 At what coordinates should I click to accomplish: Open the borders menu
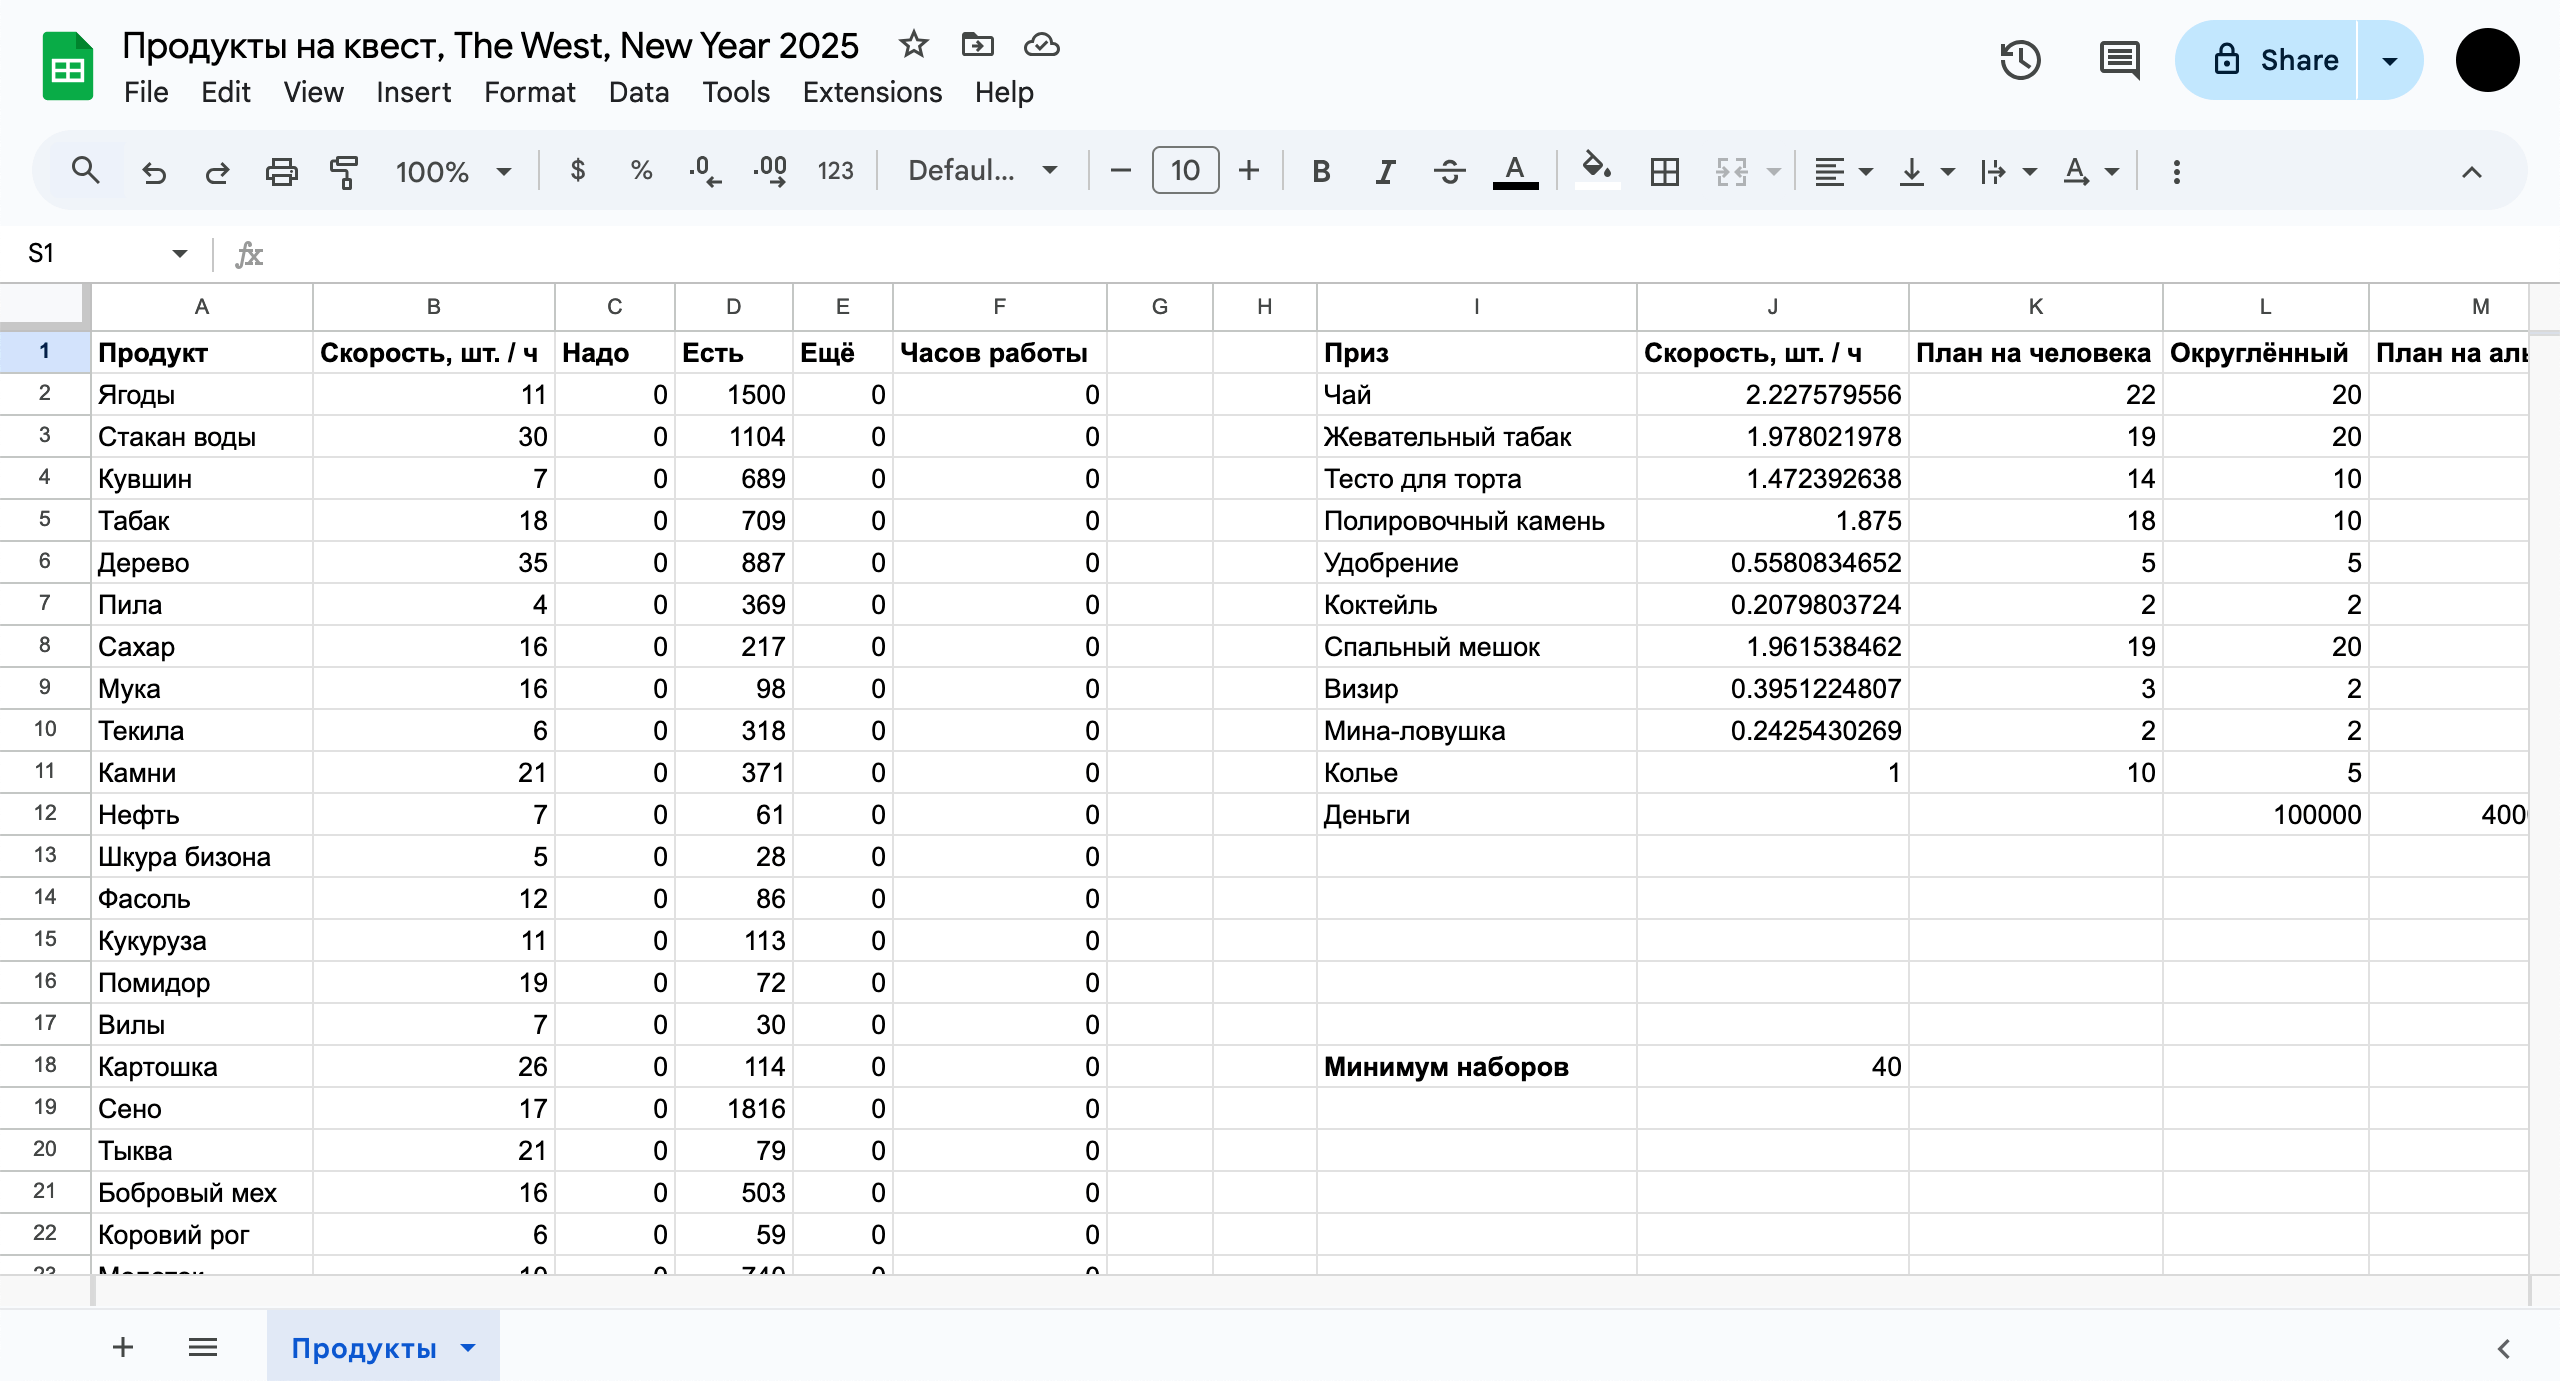1664,172
